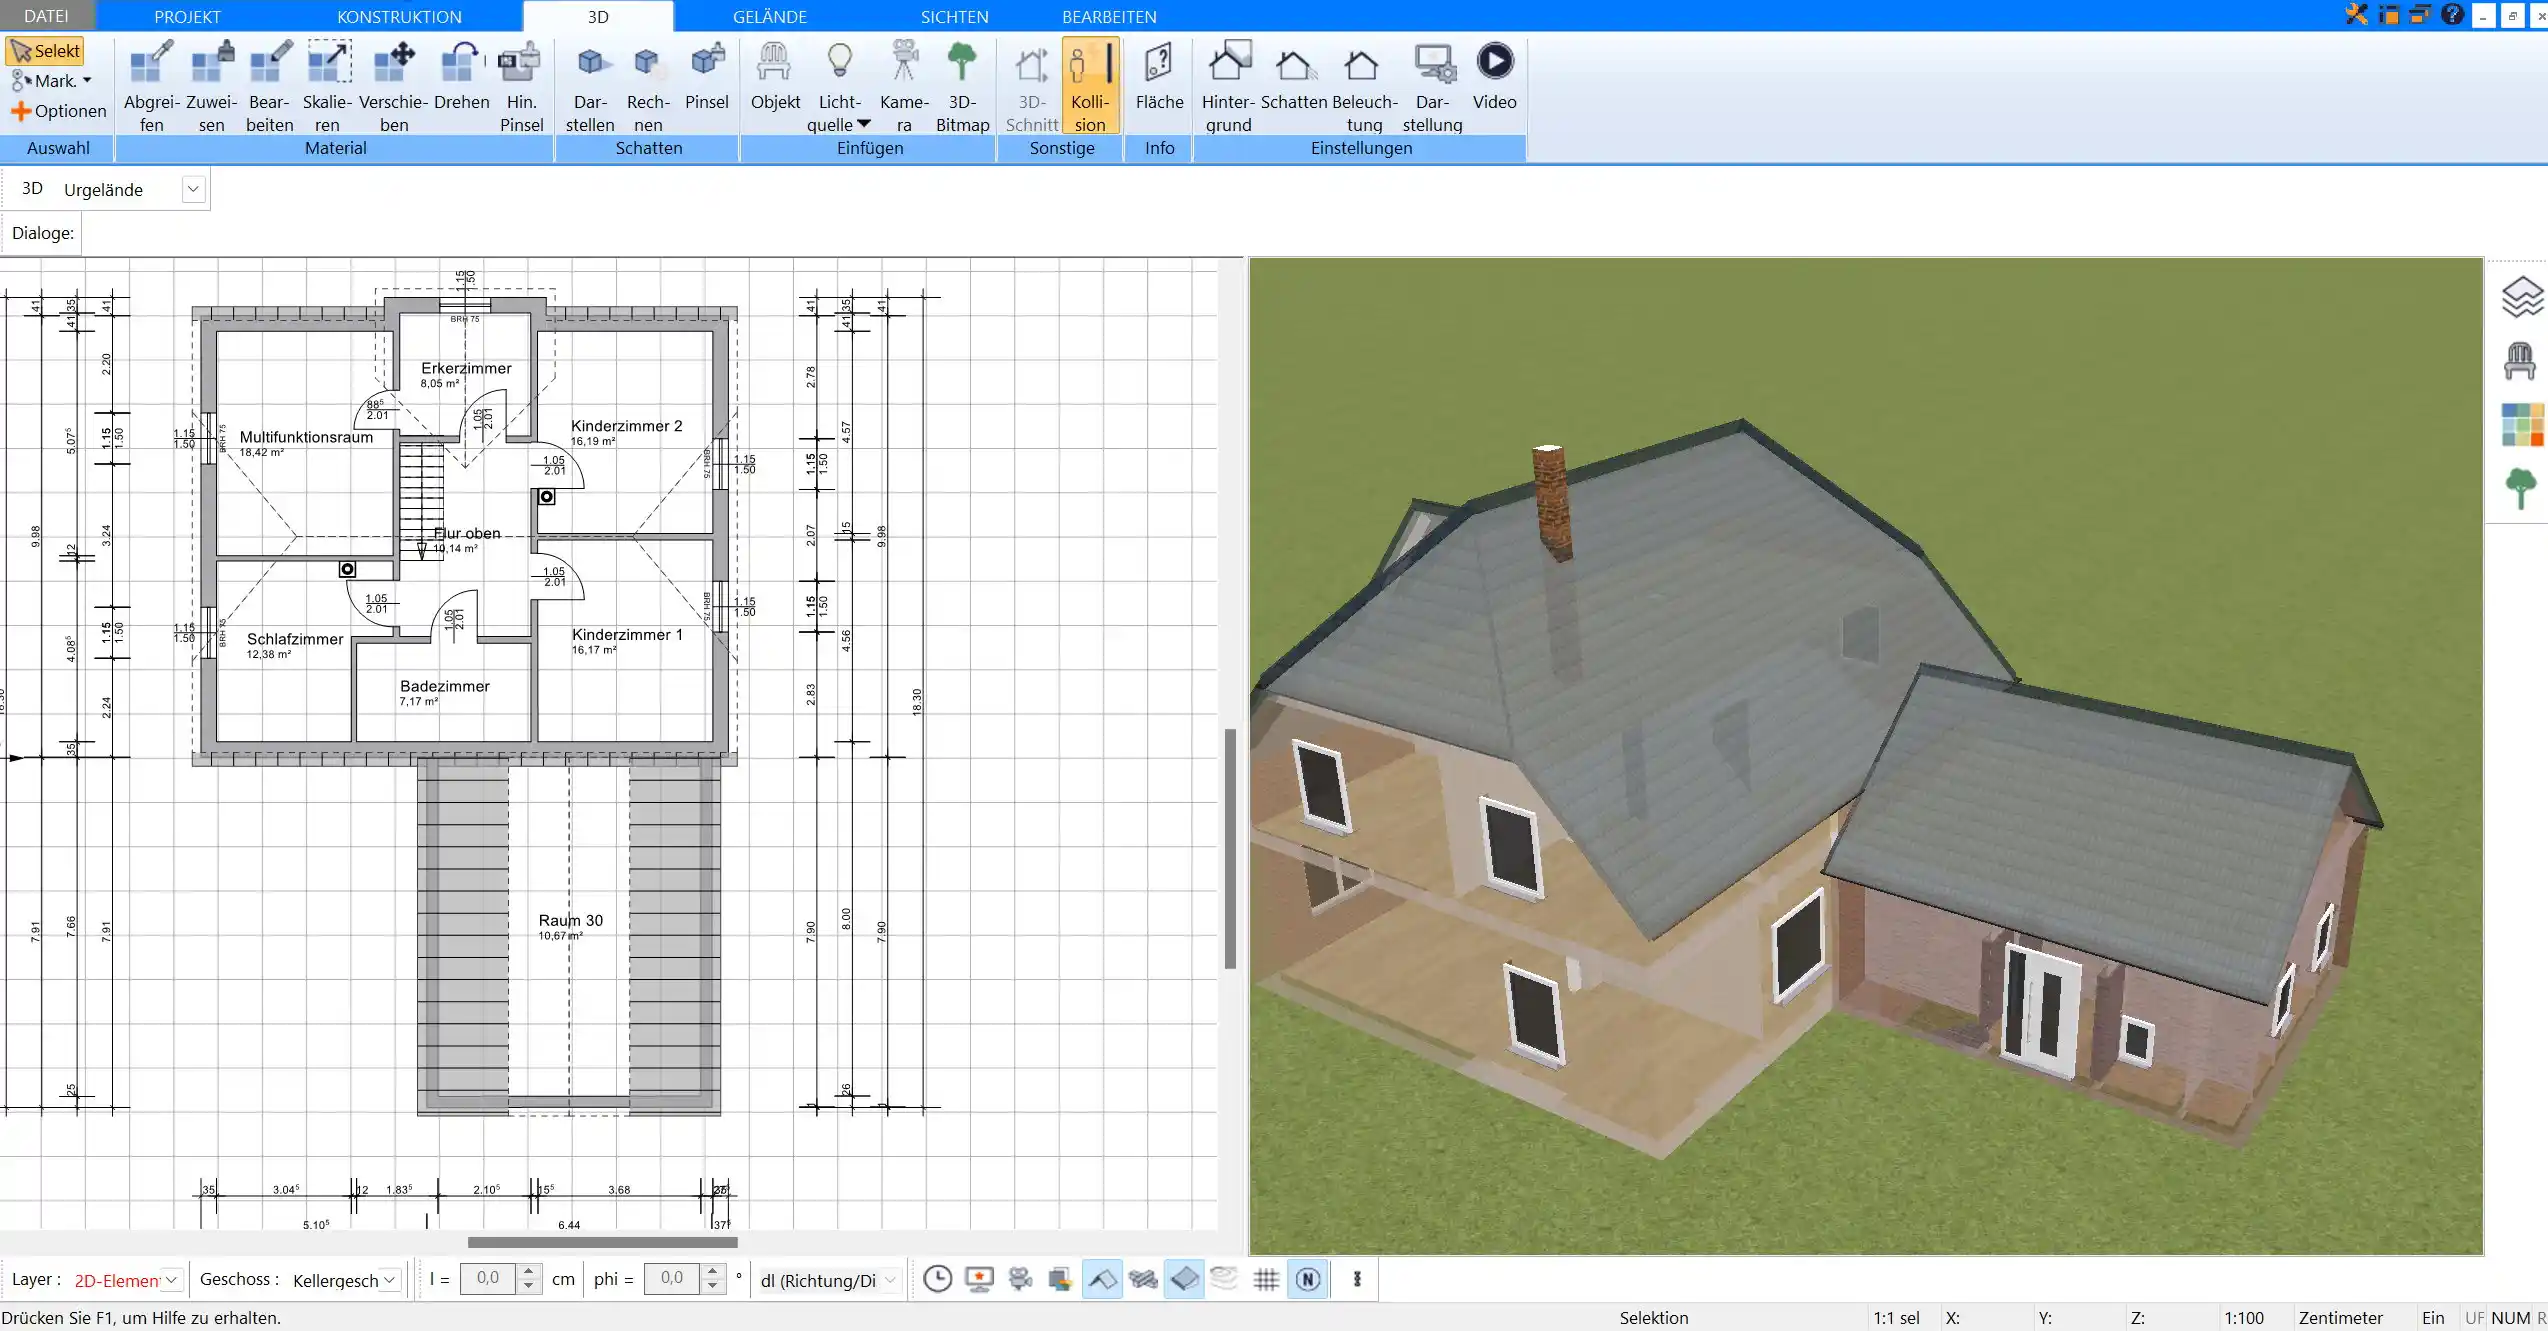The width and height of the screenshot is (2548, 1331).
Task: Click the Zuweisen material tool
Action: click(212, 86)
